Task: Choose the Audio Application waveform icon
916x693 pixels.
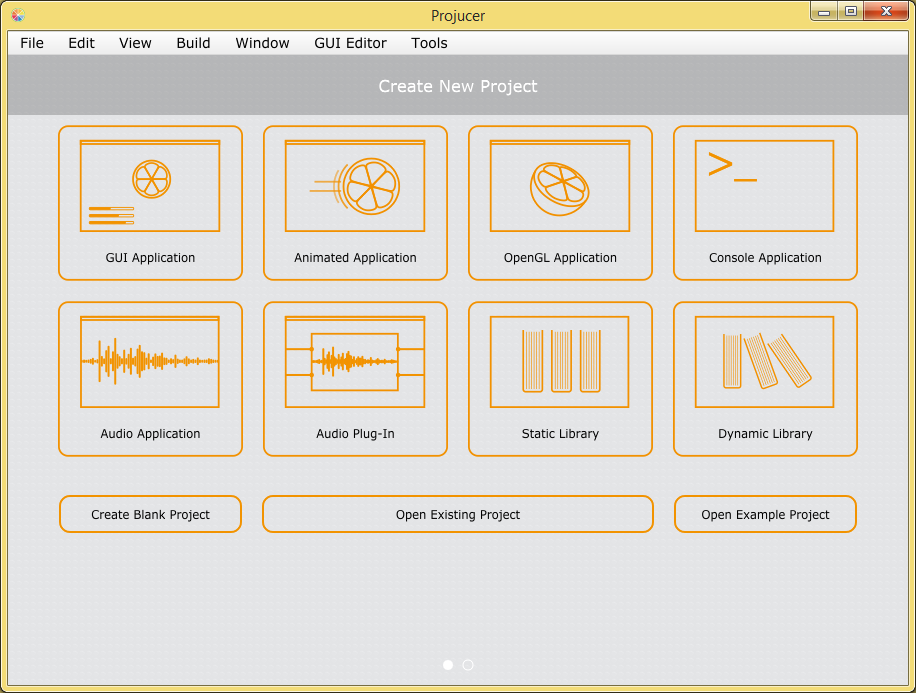Action: click(150, 362)
